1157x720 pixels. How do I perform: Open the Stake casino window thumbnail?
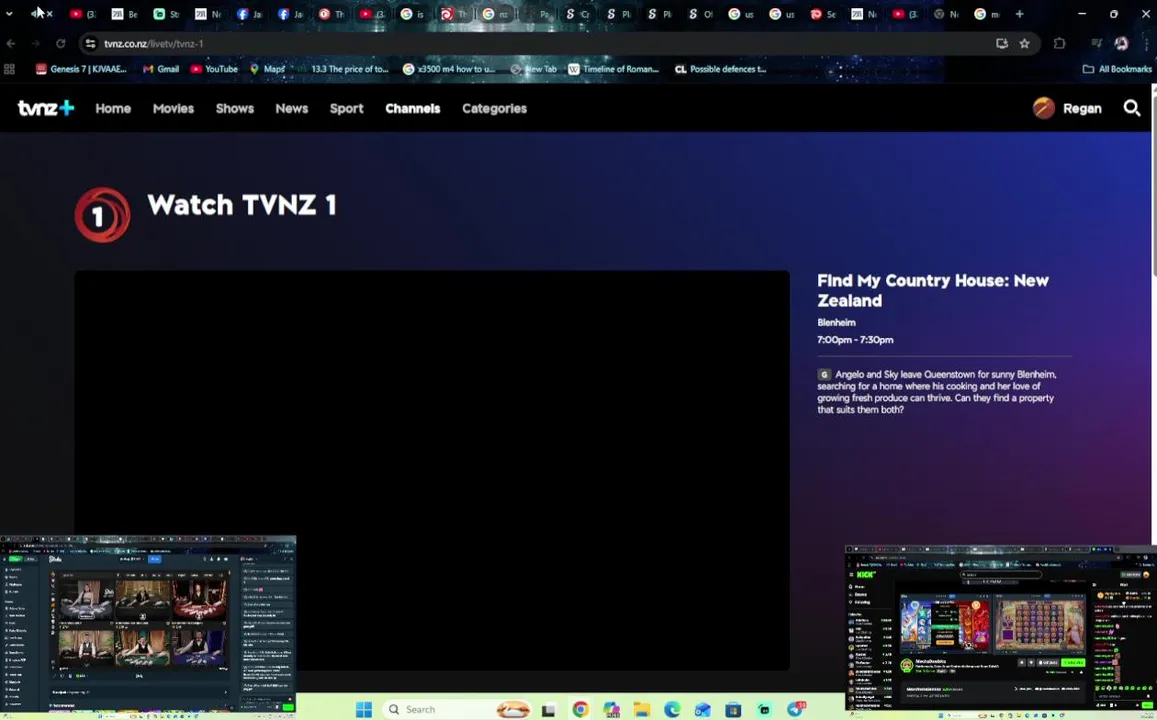point(148,626)
